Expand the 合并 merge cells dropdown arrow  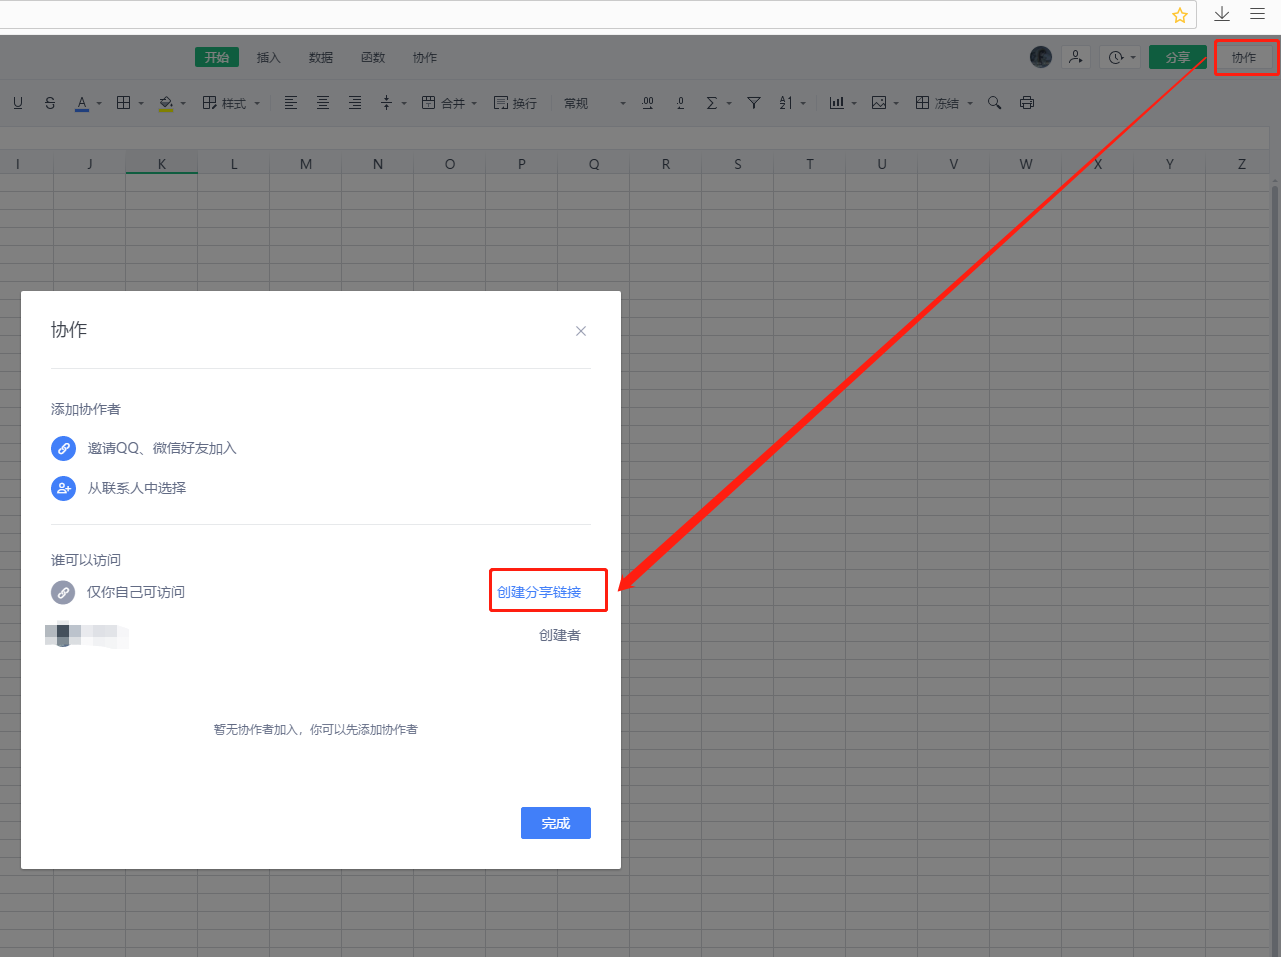point(474,103)
